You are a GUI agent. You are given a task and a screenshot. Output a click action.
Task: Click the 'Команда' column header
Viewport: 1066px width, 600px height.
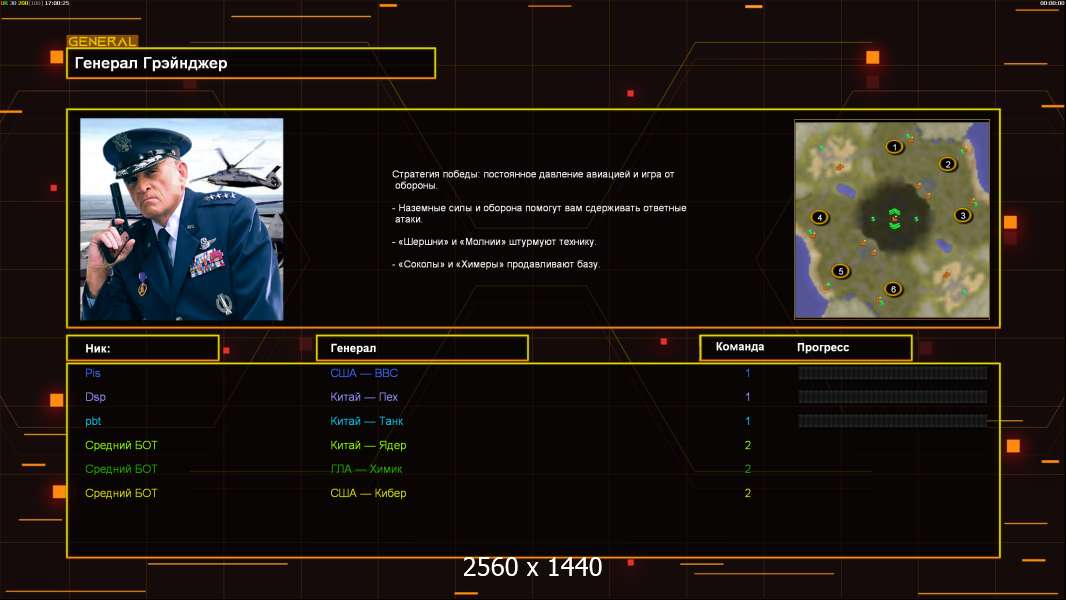tap(740, 347)
